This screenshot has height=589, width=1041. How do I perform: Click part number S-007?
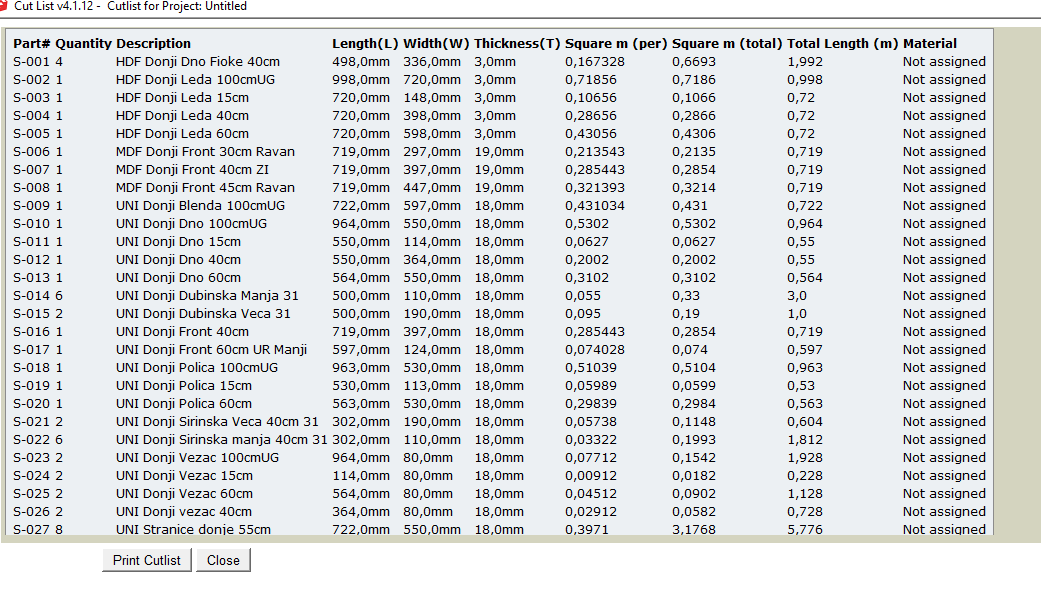(x=31, y=169)
